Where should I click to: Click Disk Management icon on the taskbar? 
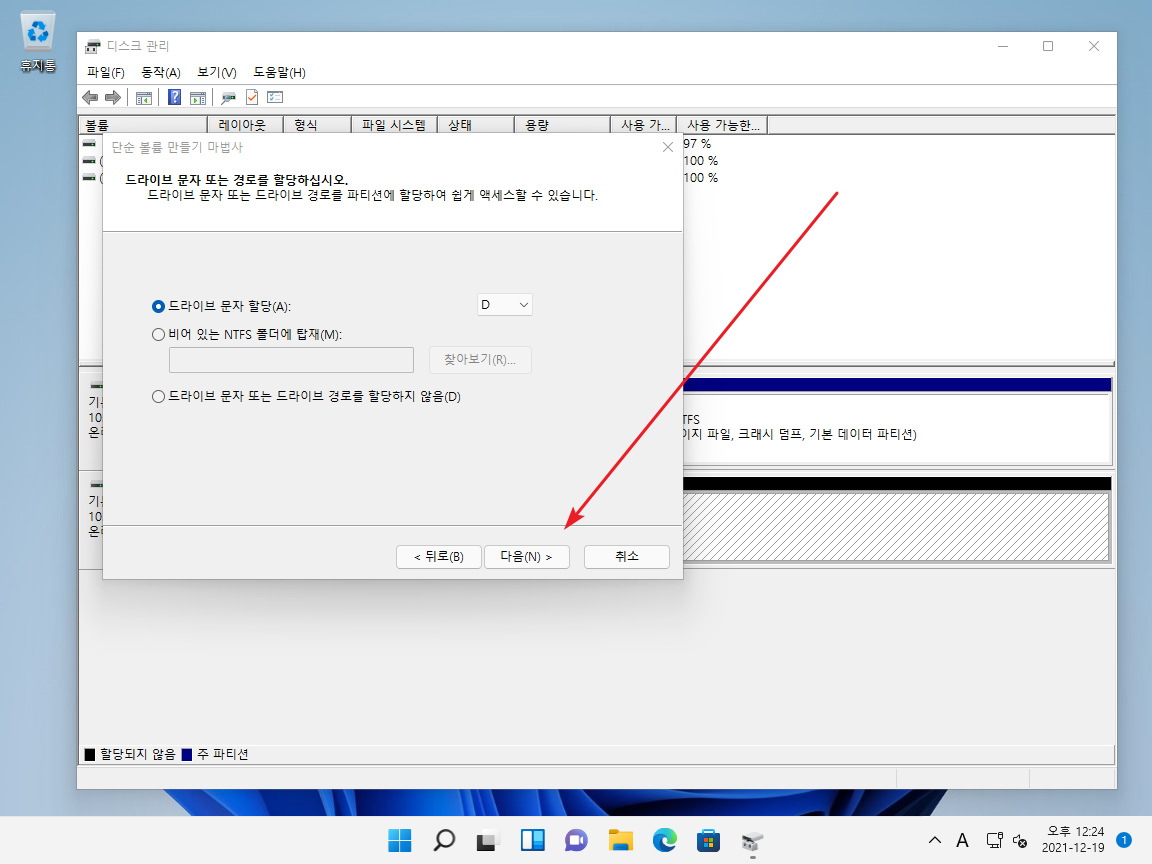(752, 840)
